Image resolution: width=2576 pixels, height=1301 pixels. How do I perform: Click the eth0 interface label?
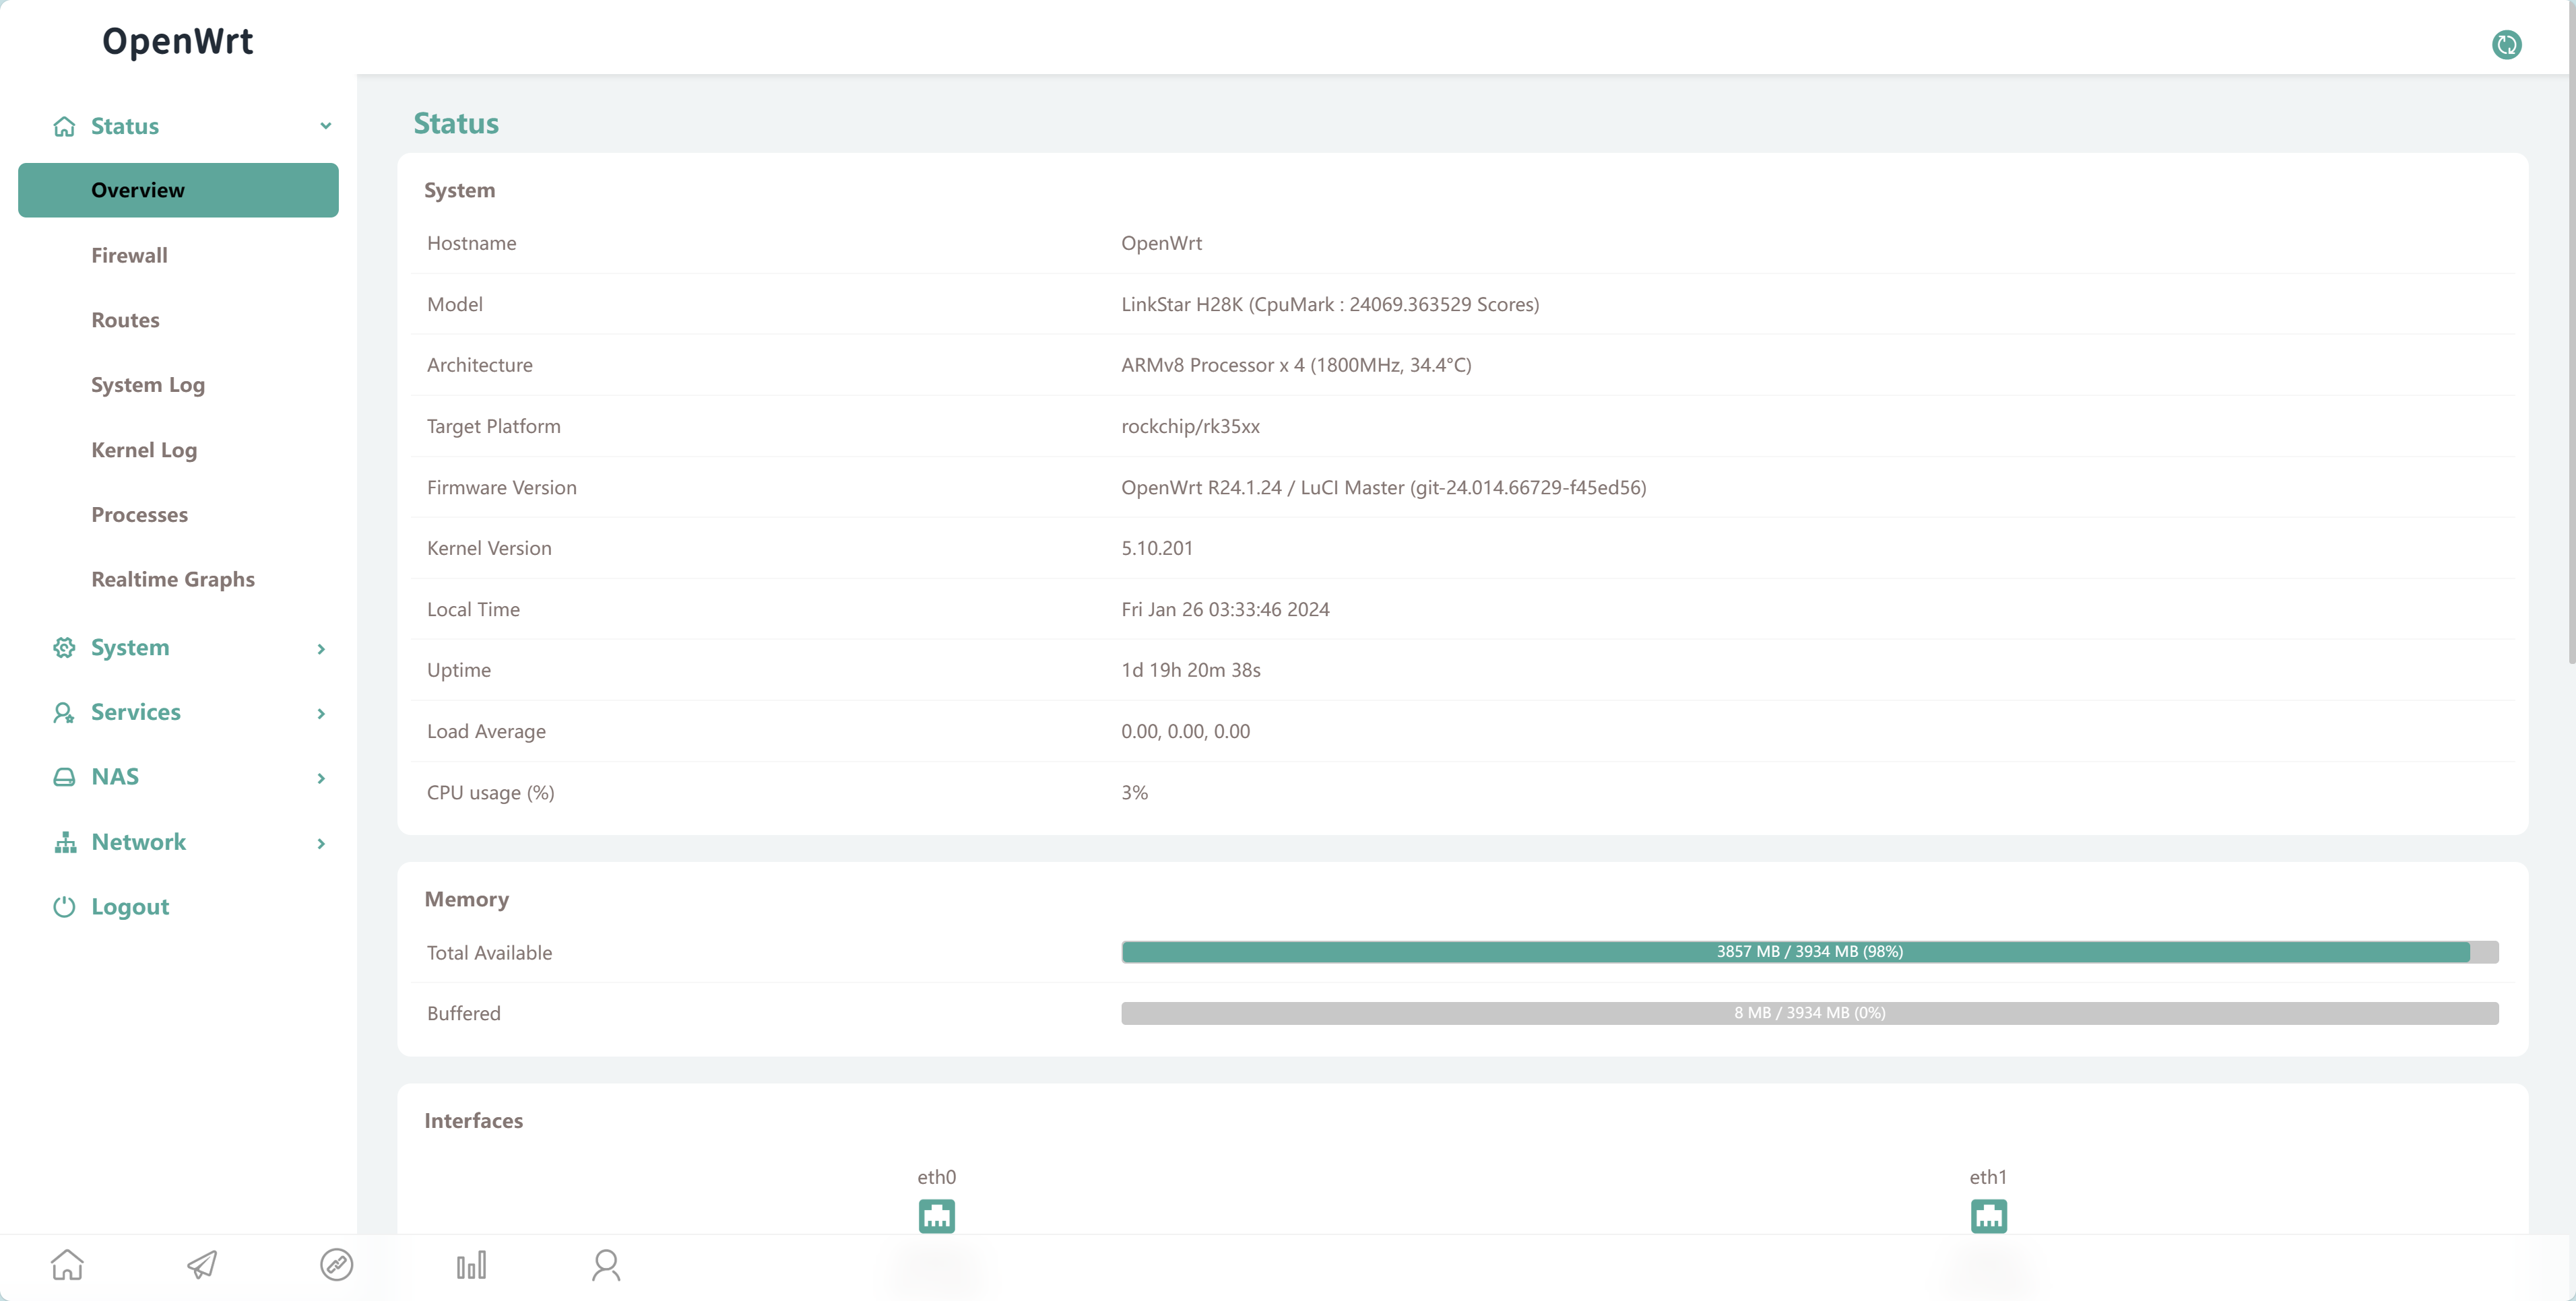click(x=936, y=1177)
